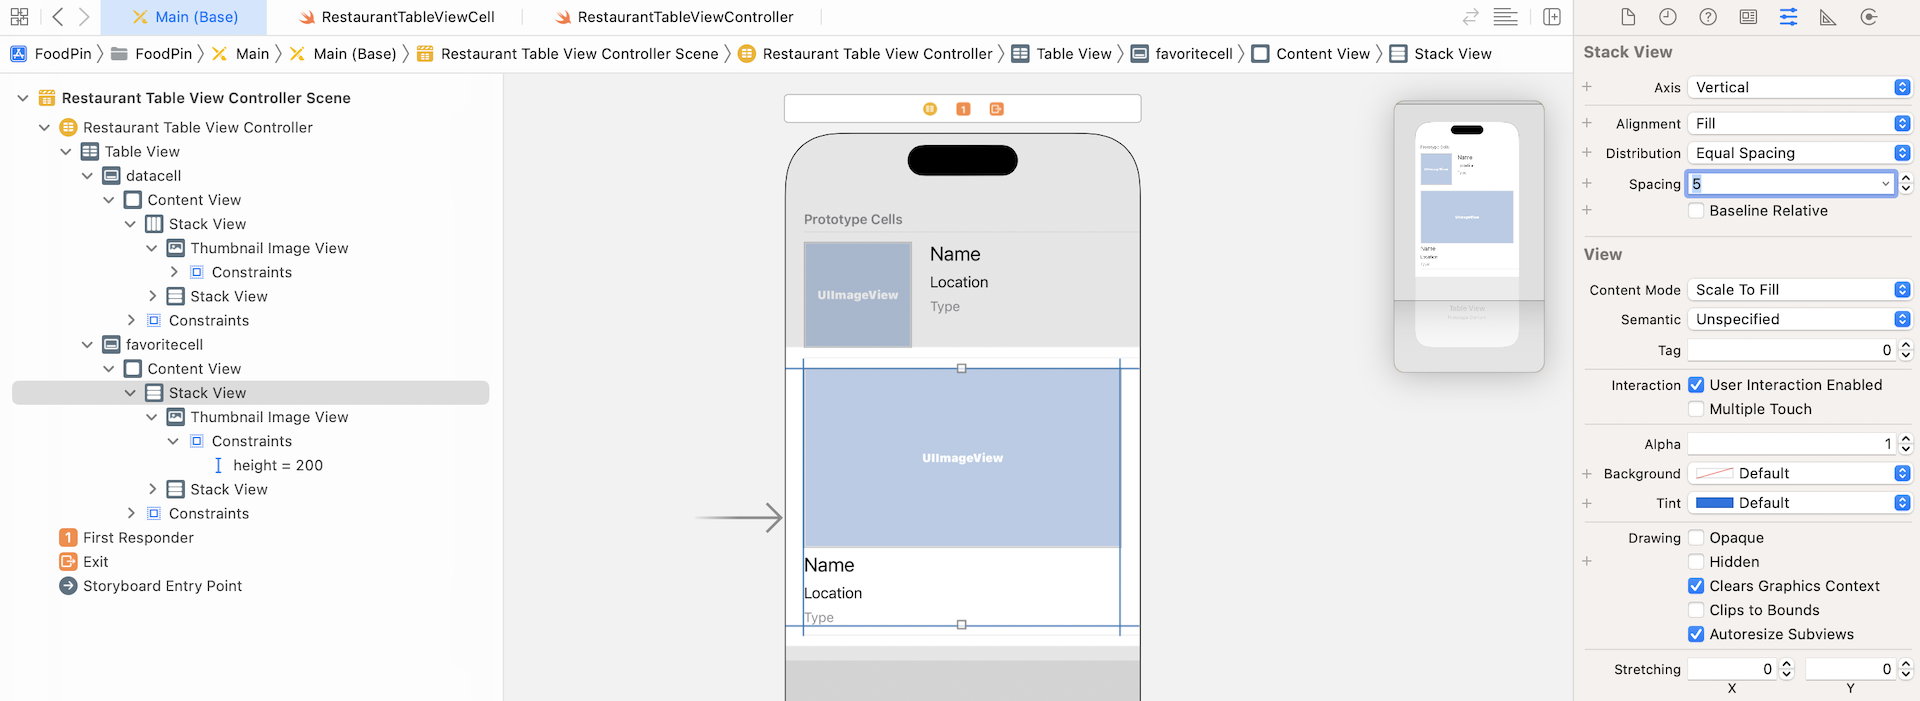This screenshot has height=701, width=1920.
Task: Open the related items grid icon
Action: (19, 17)
